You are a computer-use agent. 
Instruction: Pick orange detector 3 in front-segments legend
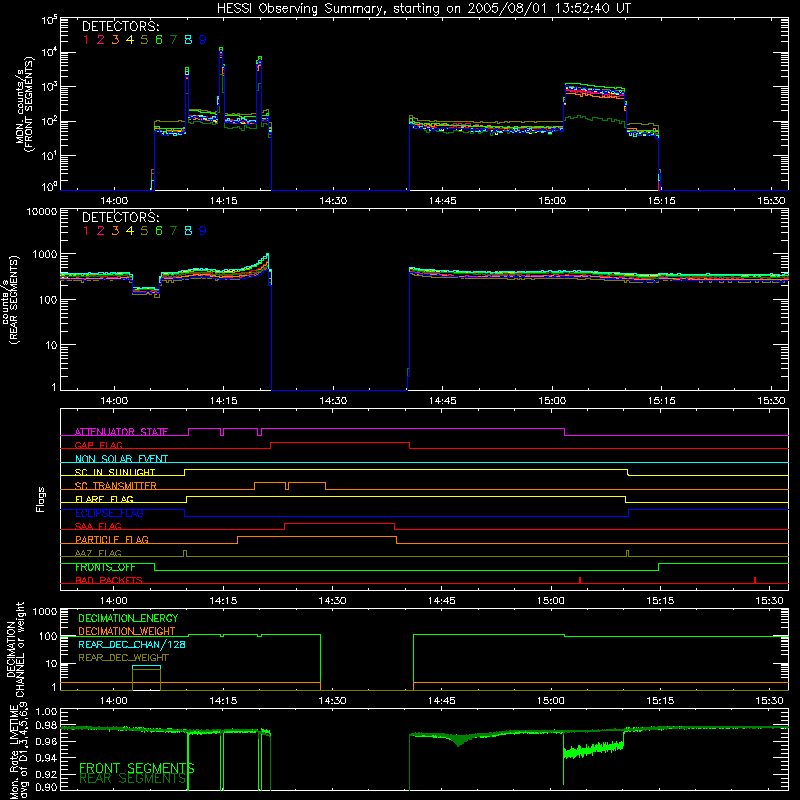coord(115,40)
